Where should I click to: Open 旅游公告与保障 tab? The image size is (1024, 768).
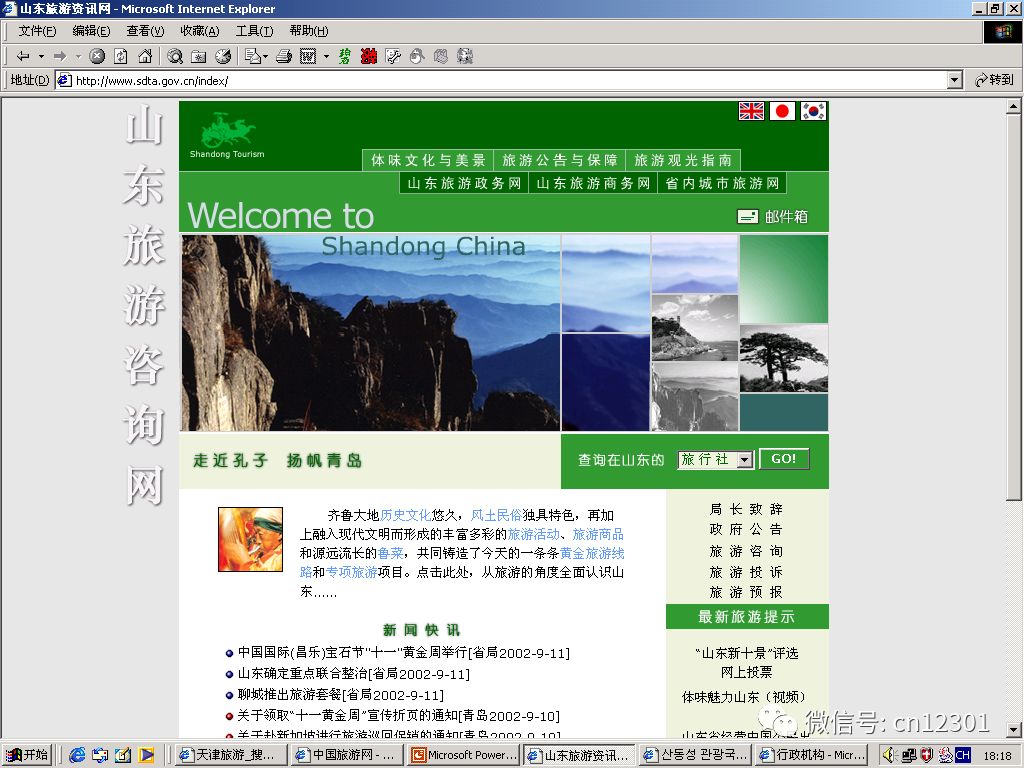(560, 160)
